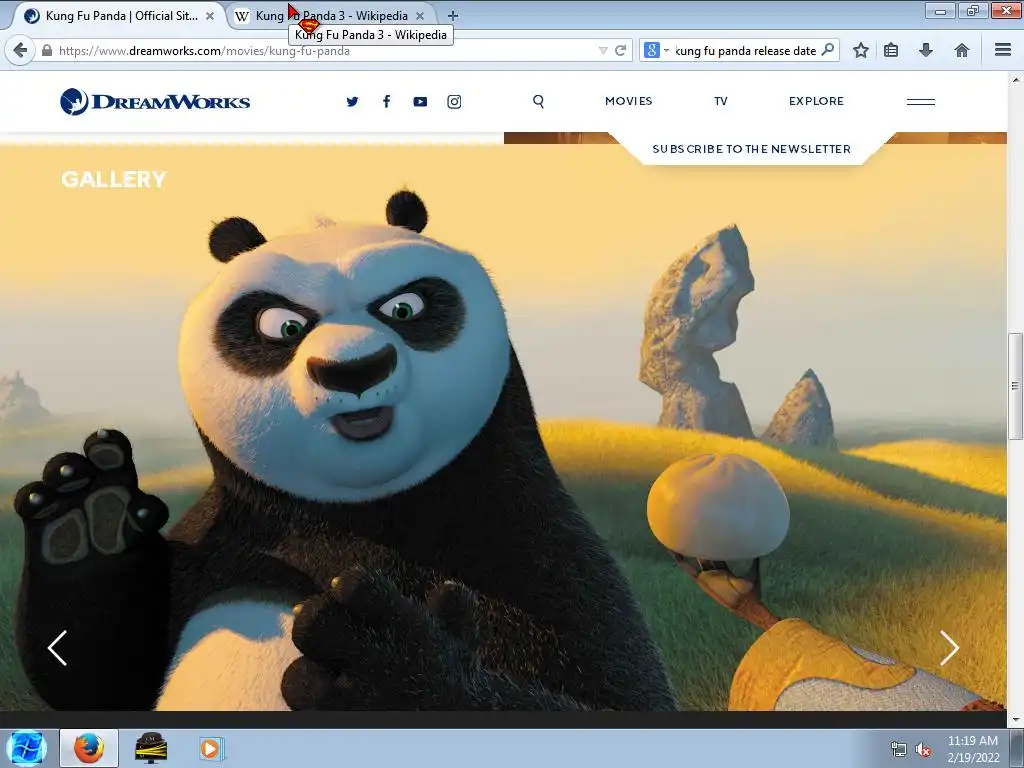Open a new tab with plus button
1024x768 pixels.
coord(453,16)
